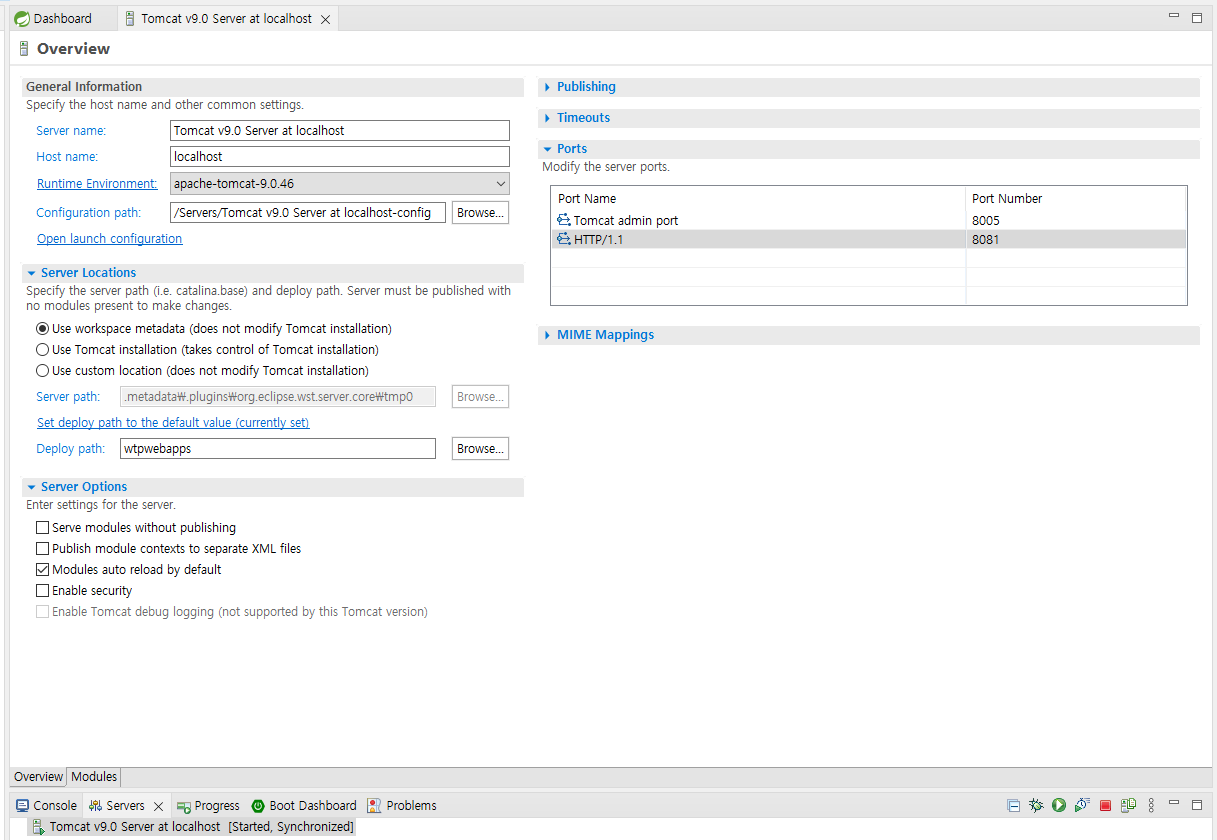Viewport: 1217px width, 840px height.
Task: Open the Console view tab
Action: (x=46, y=806)
